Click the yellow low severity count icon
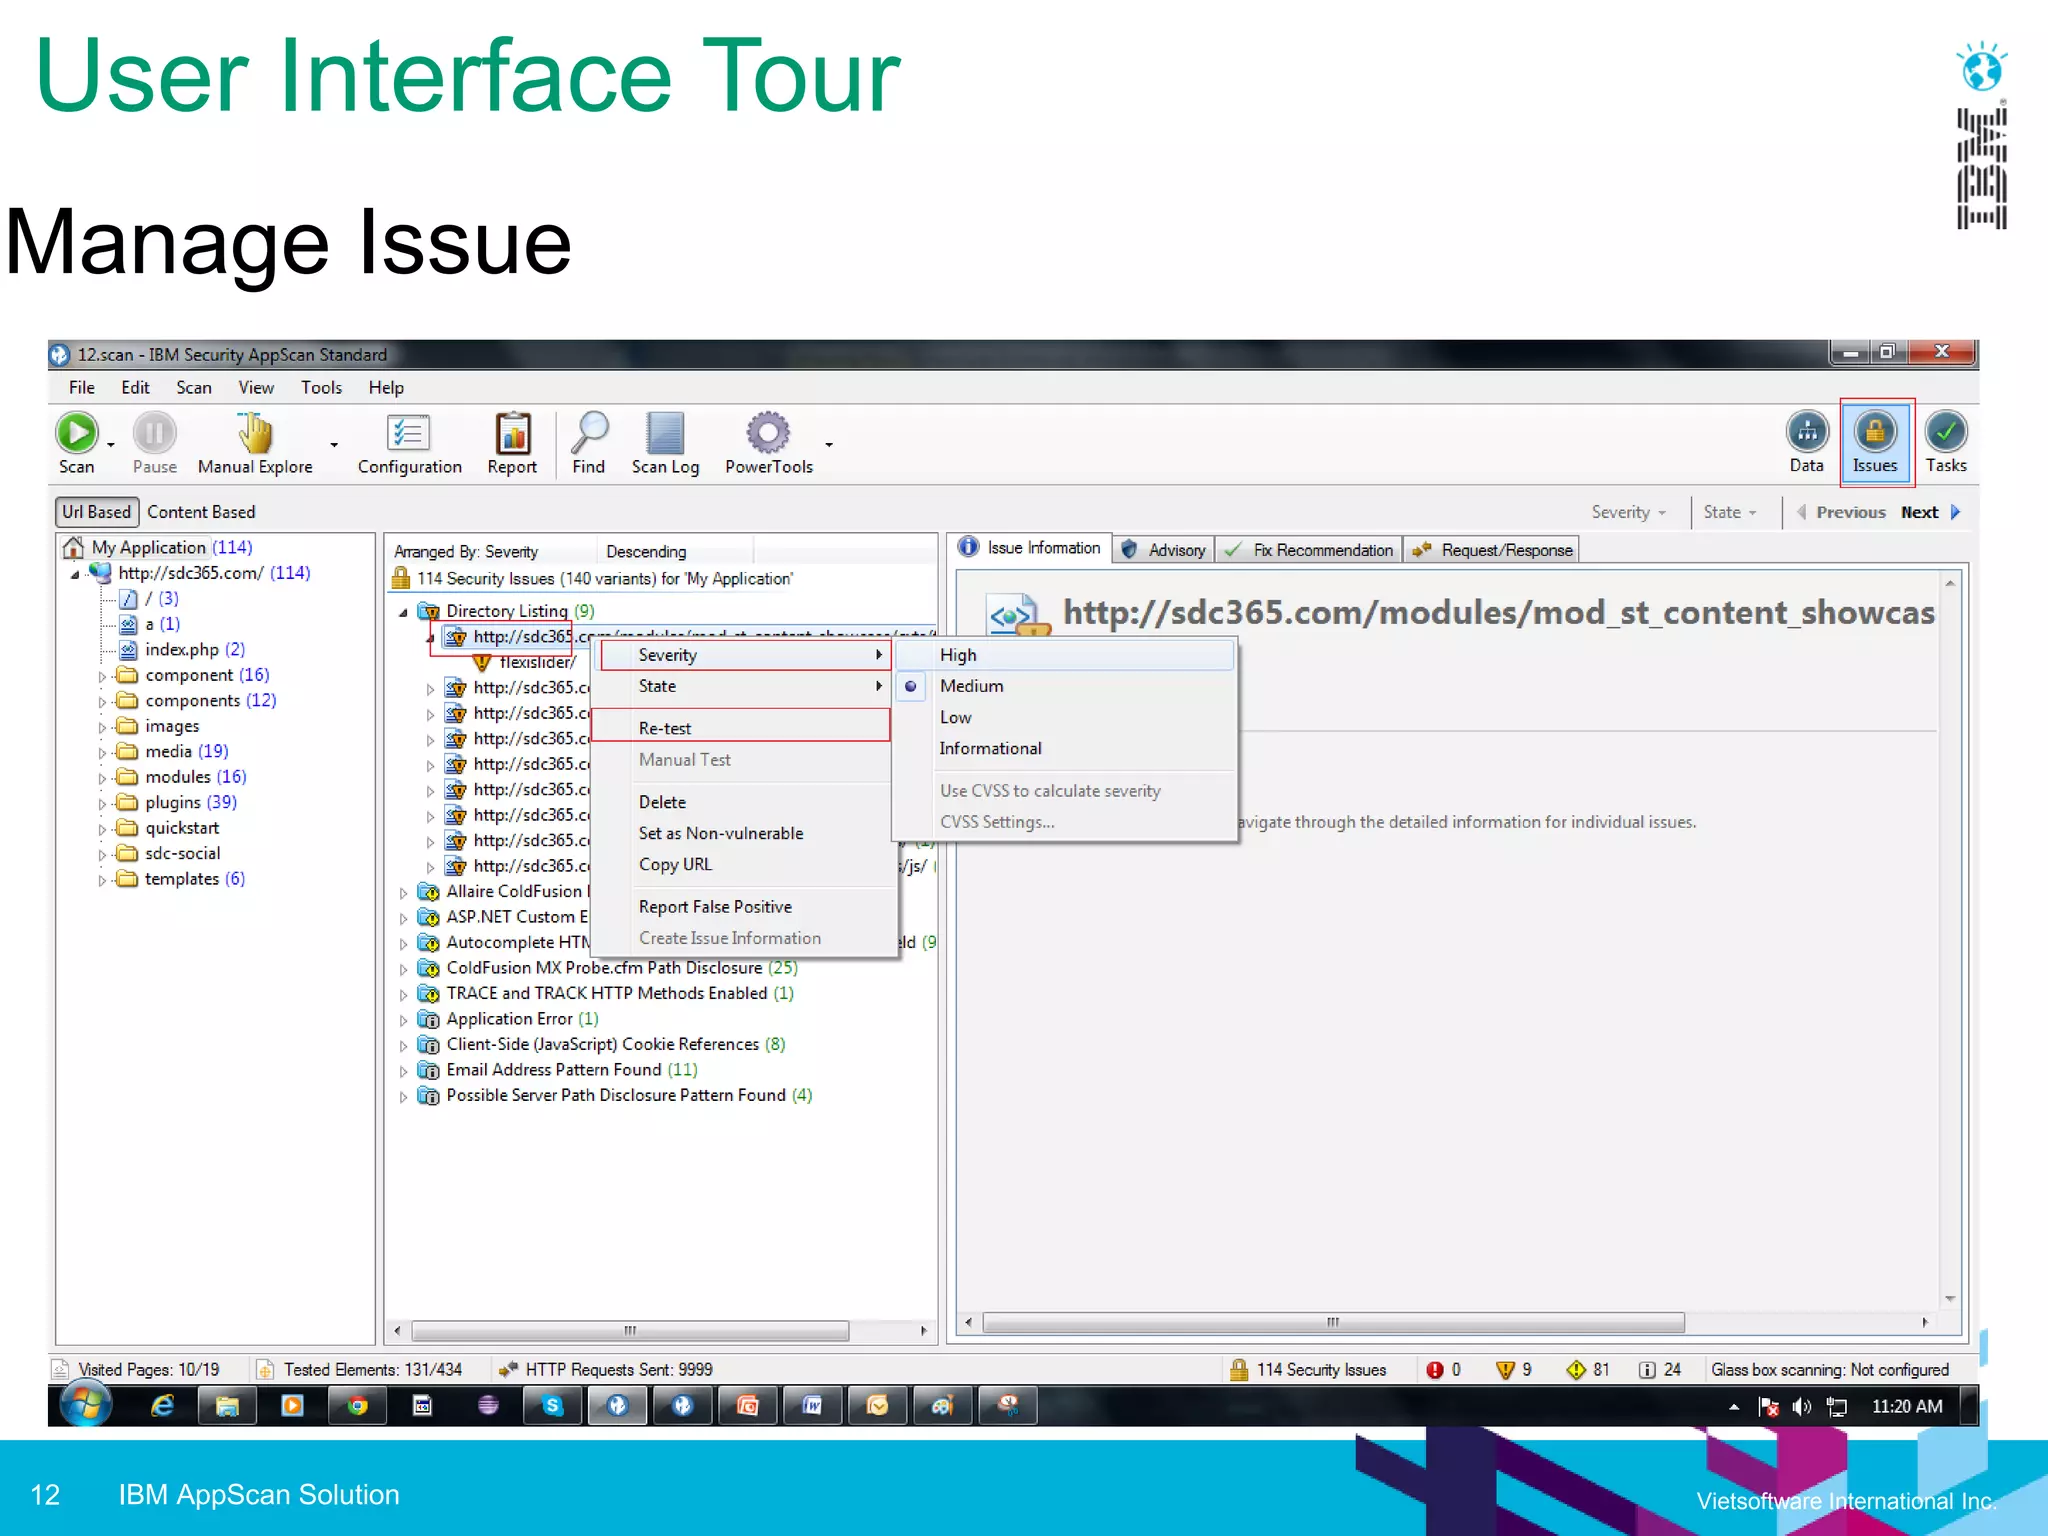 (1576, 1369)
